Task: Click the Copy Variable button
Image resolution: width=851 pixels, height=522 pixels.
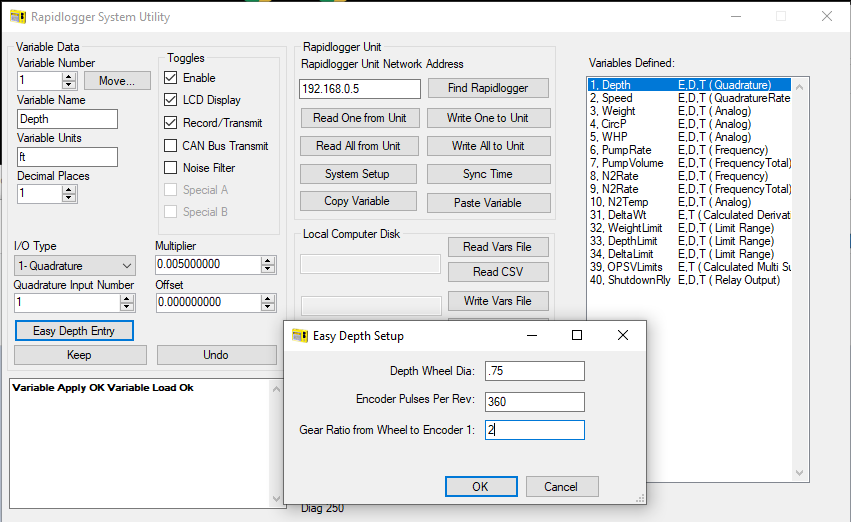Action: tap(358, 201)
